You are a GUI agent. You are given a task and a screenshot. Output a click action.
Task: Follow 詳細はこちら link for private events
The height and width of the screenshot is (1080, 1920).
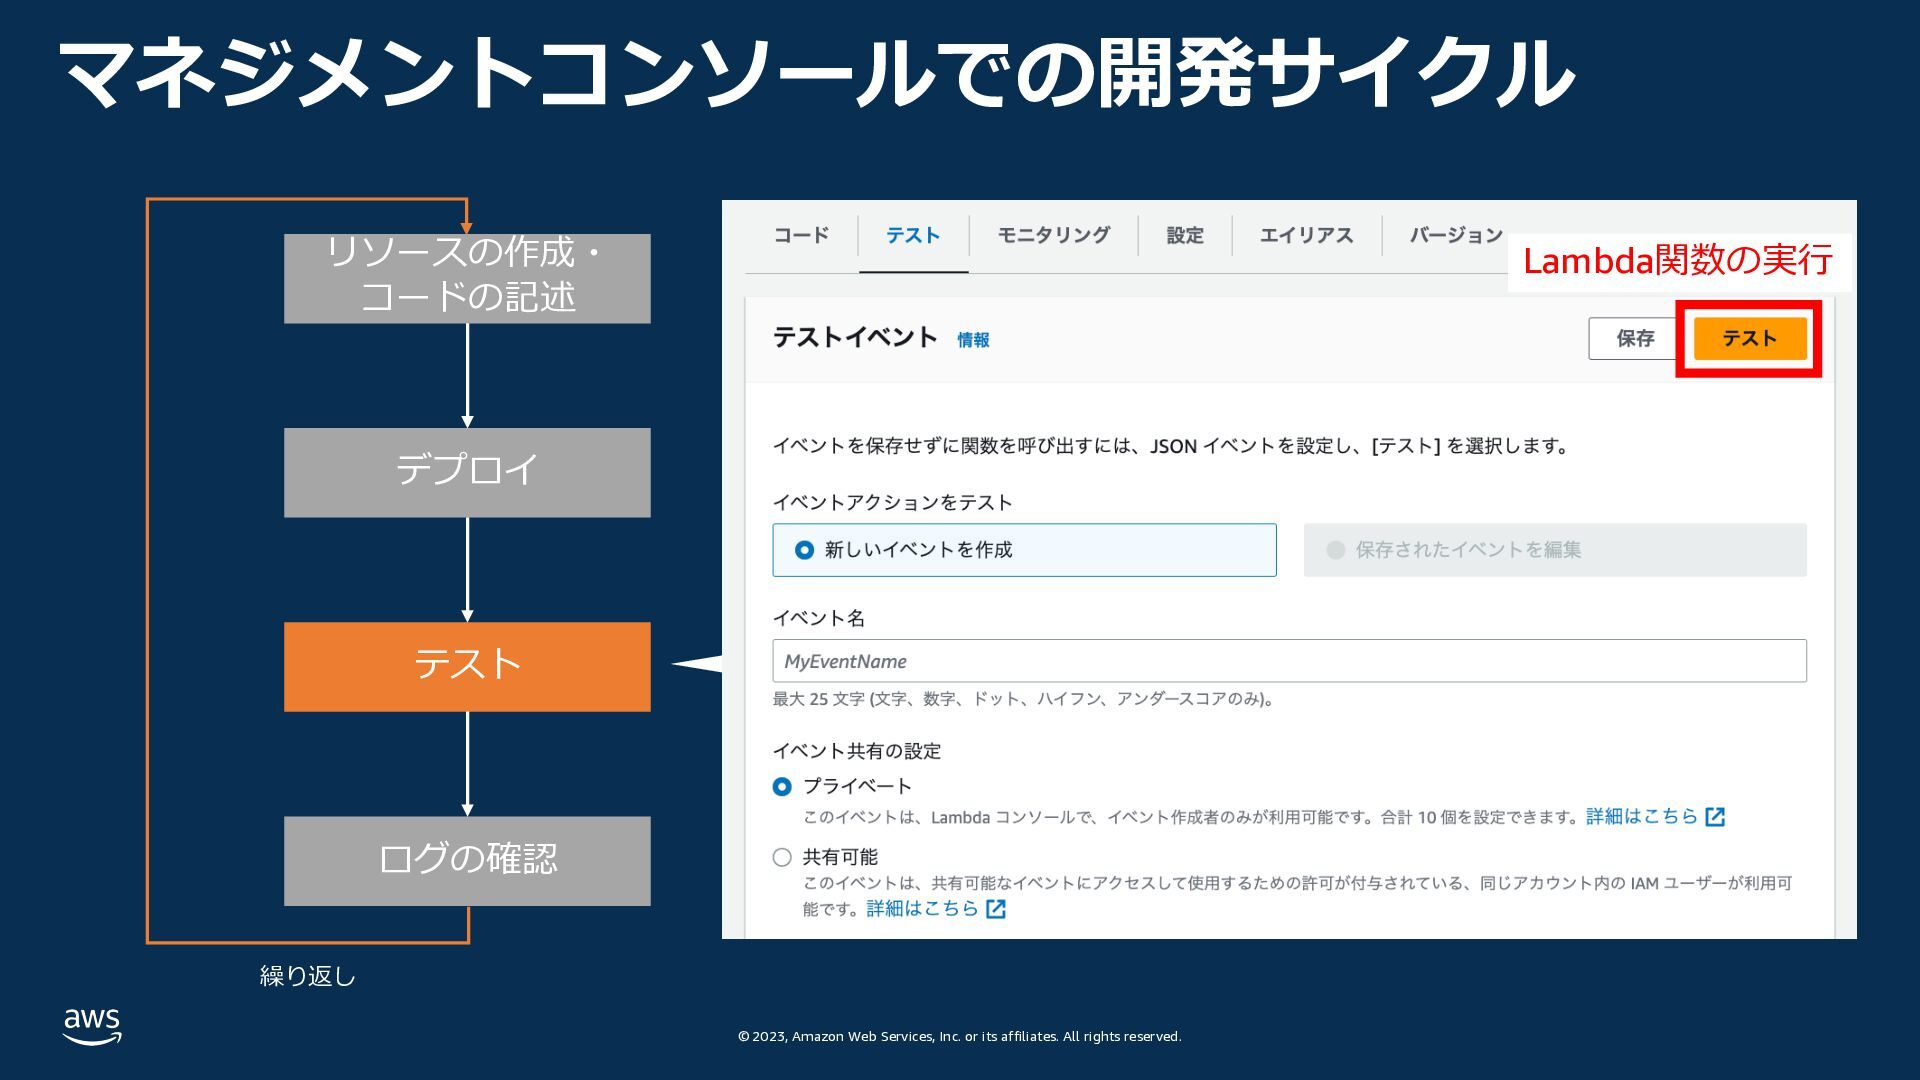(x=1641, y=816)
